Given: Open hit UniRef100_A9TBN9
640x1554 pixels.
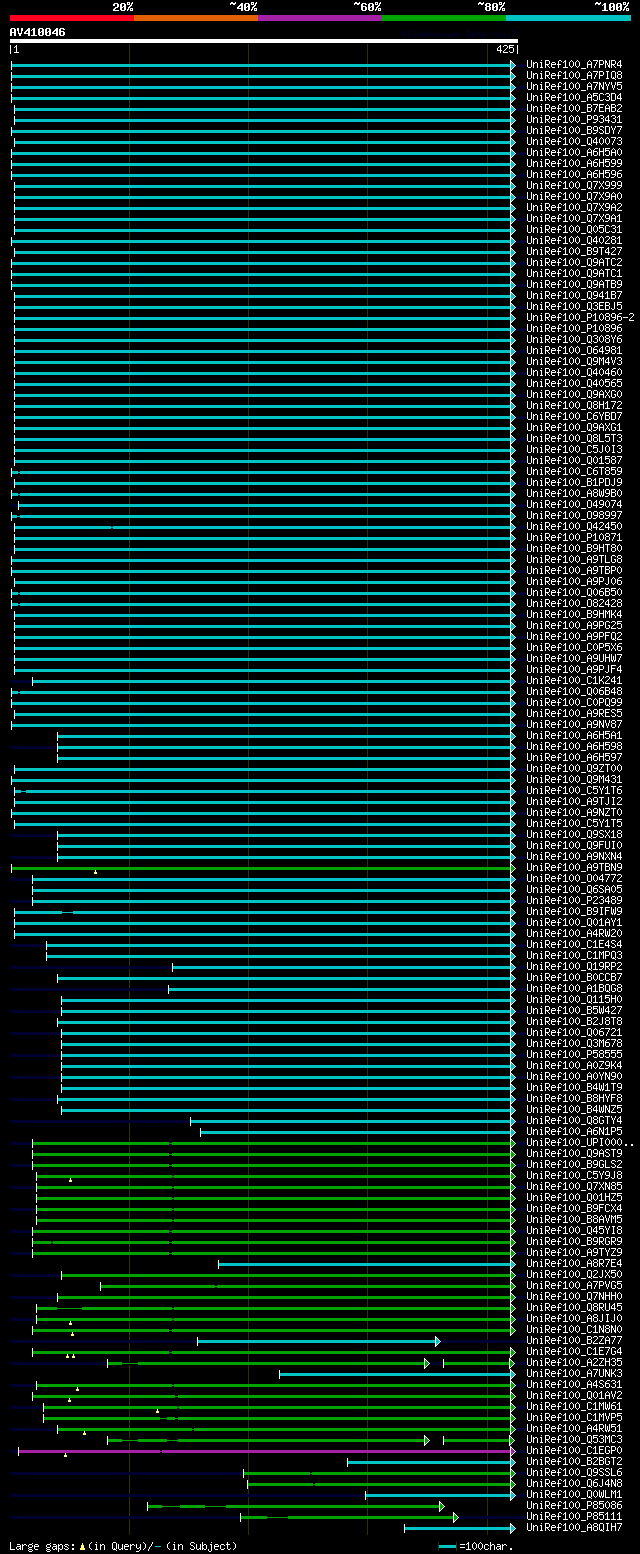Looking at the screenshot, I should point(574,868).
